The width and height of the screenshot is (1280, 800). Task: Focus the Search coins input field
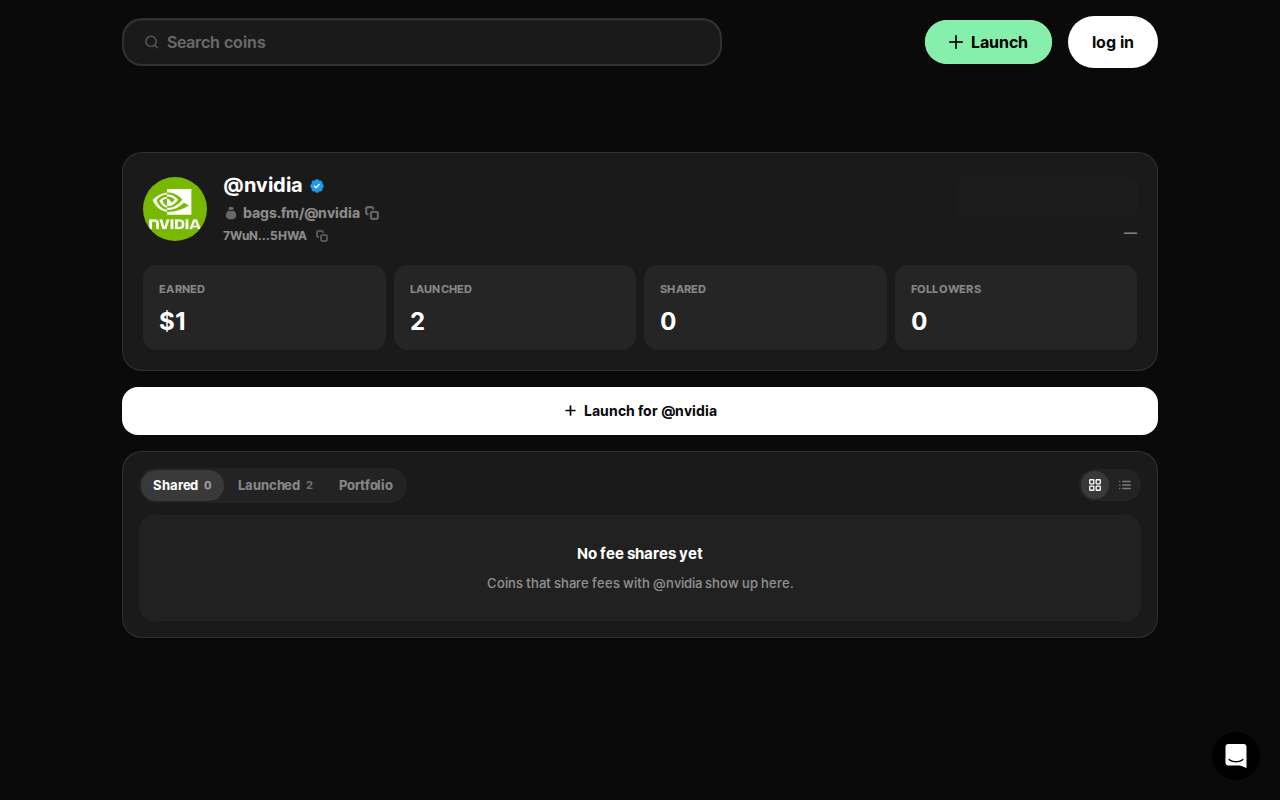coord(422,42)
